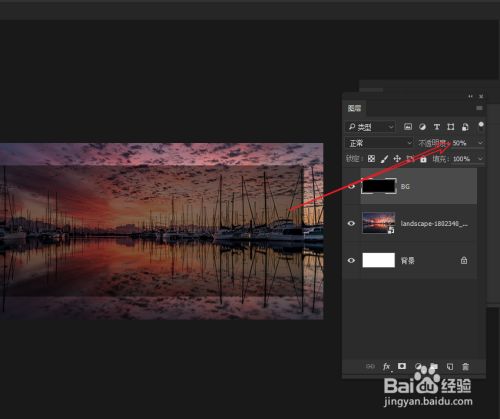
Task: Click the 不透明度 opacity label
Action: tap(432, 143)
